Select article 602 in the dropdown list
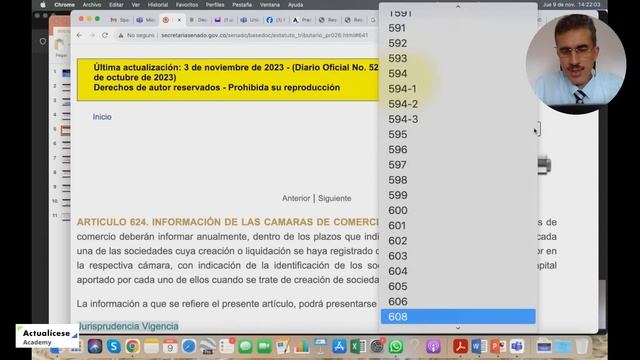Viewport: 640px width, 360px height. pyautogui.click(x=458, y=241)
